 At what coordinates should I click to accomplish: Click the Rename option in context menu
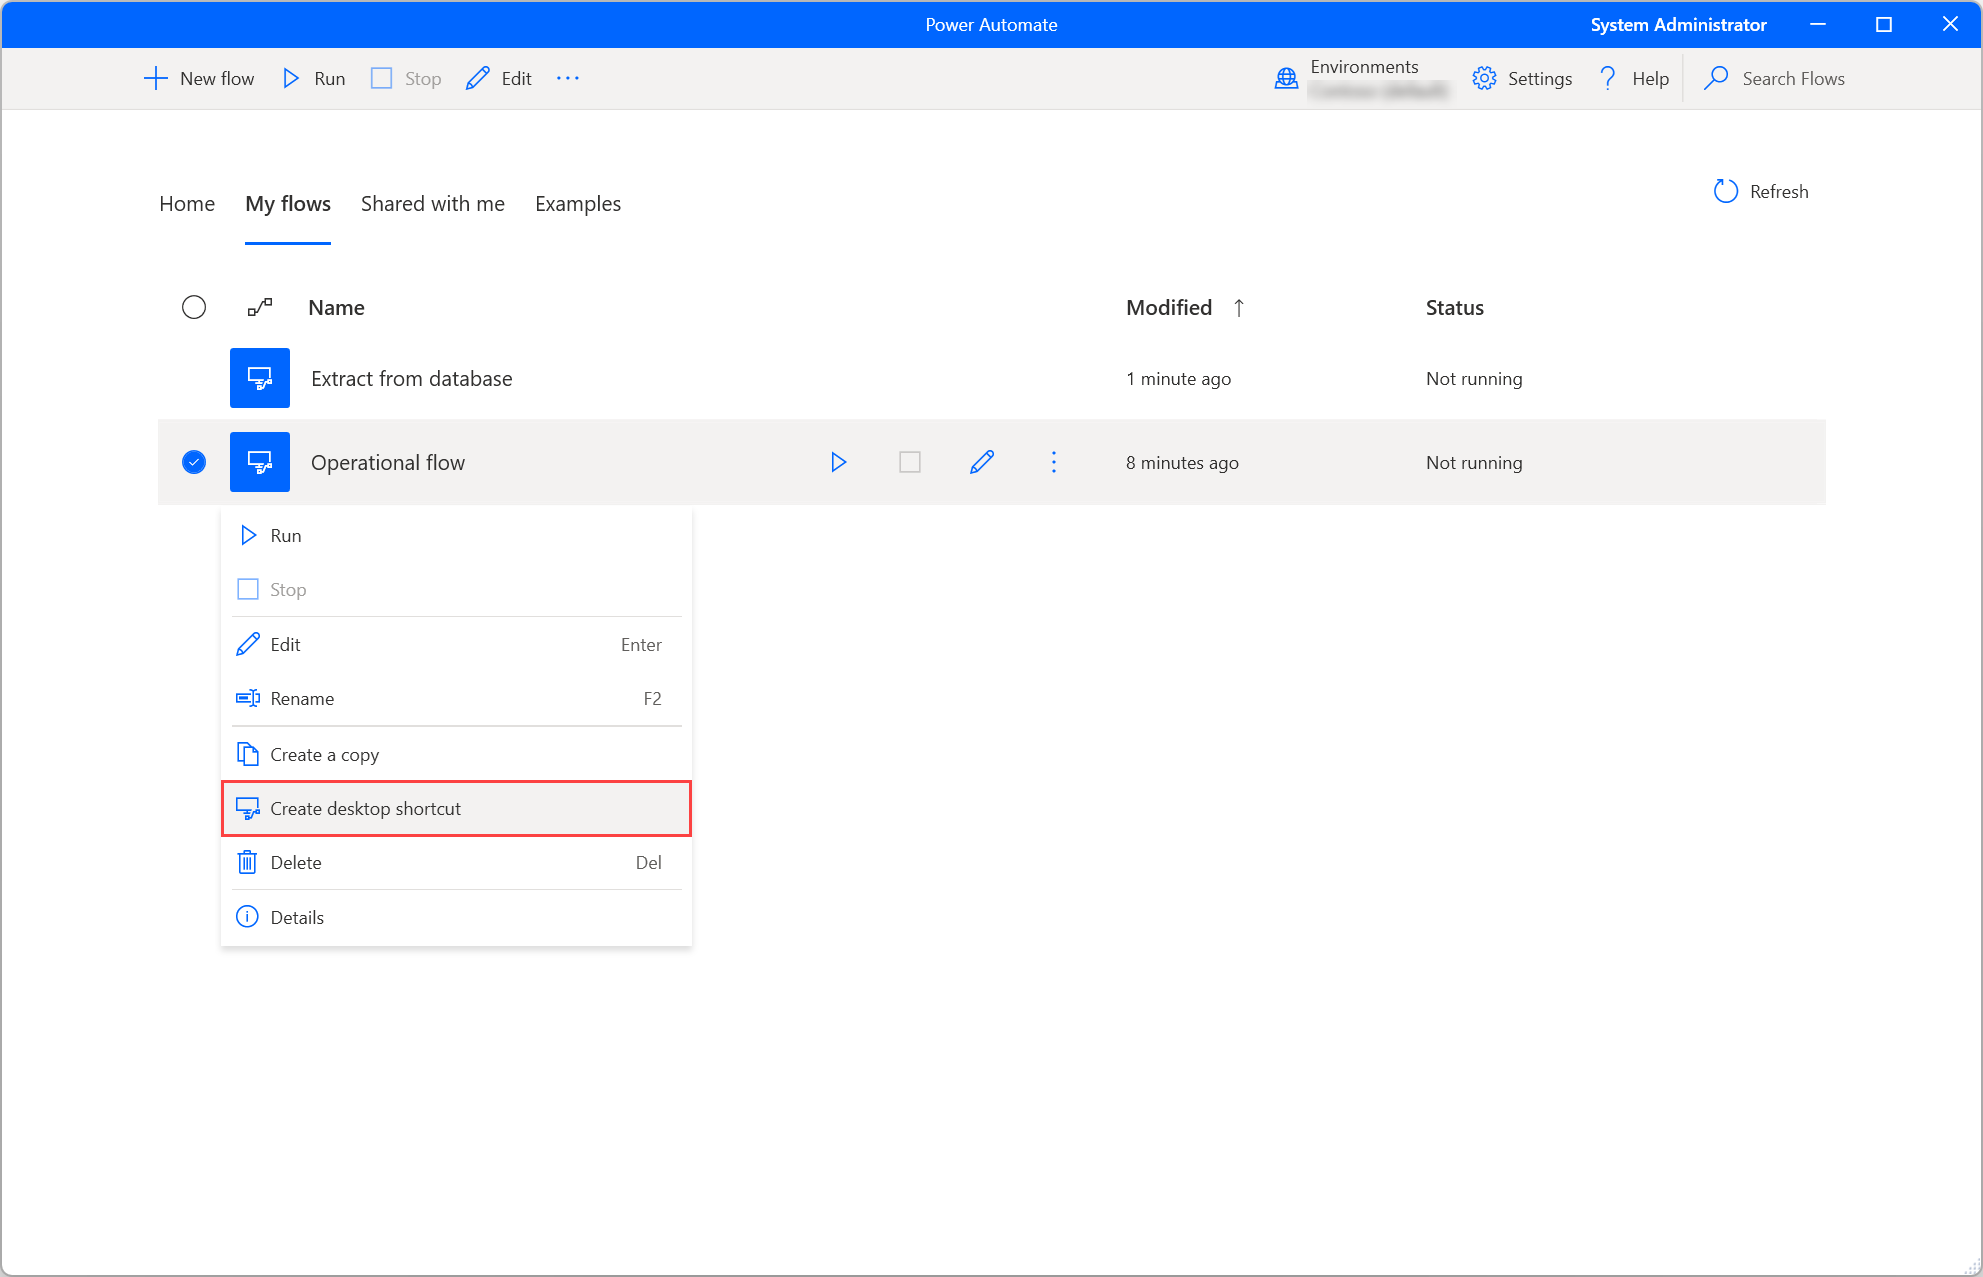click(302, 699)
